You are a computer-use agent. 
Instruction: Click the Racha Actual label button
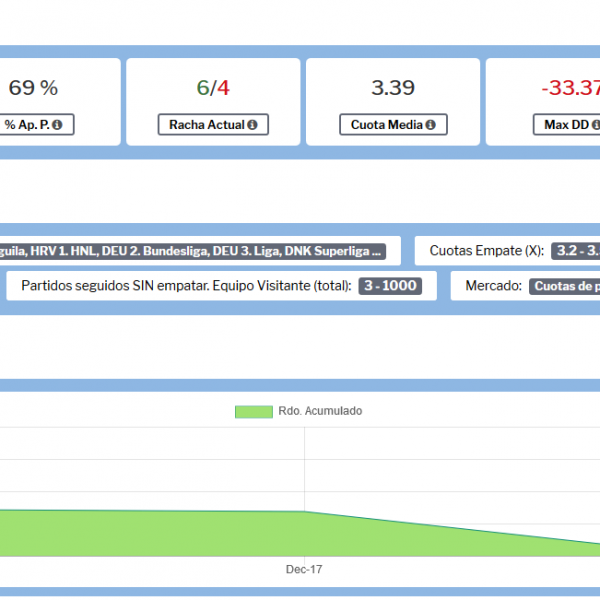213,124
